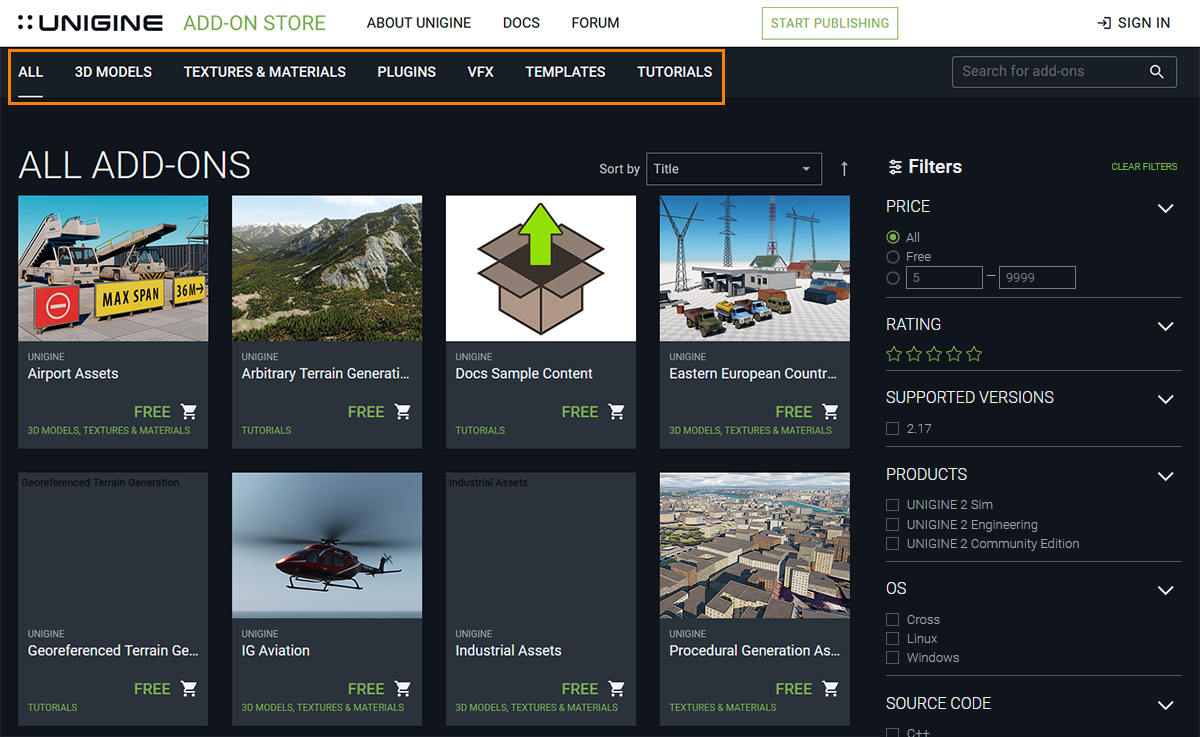Add IG Aviation to cart

pos(403,688)
